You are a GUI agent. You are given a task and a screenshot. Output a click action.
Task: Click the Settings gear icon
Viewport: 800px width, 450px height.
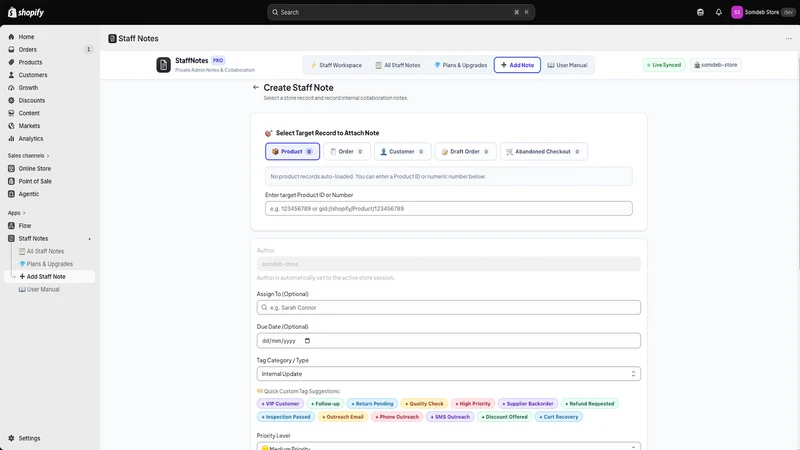tap(11, 438)
